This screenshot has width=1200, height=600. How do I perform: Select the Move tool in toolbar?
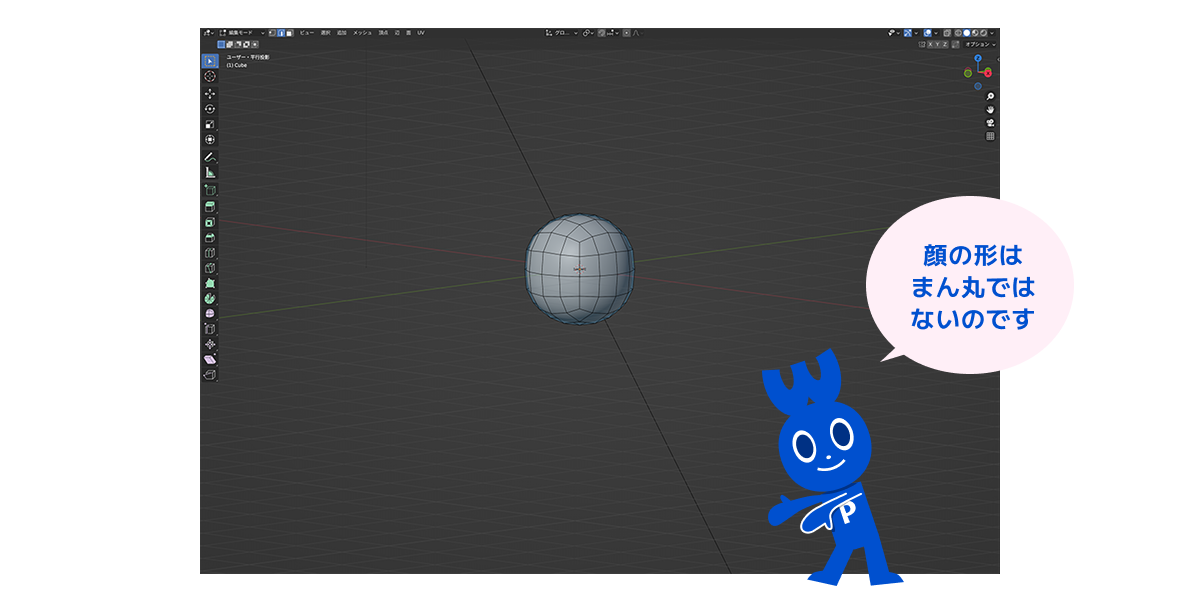coord(210,93)
